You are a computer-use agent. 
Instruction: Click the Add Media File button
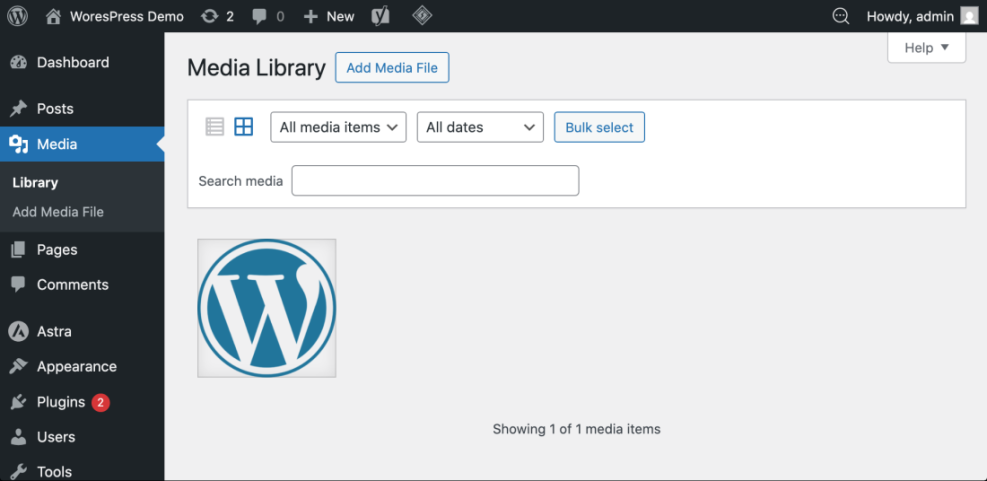(x=392, y=67)
